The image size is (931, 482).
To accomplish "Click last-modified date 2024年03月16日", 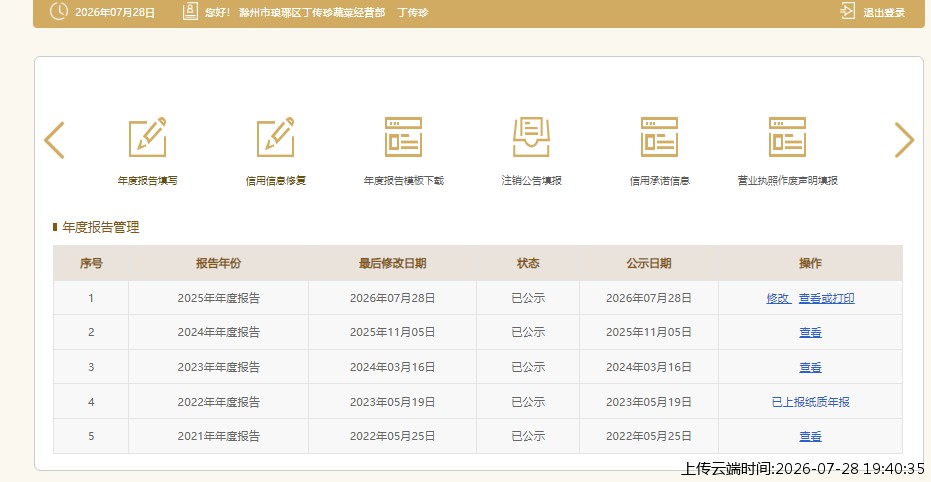I will [392, 367].
